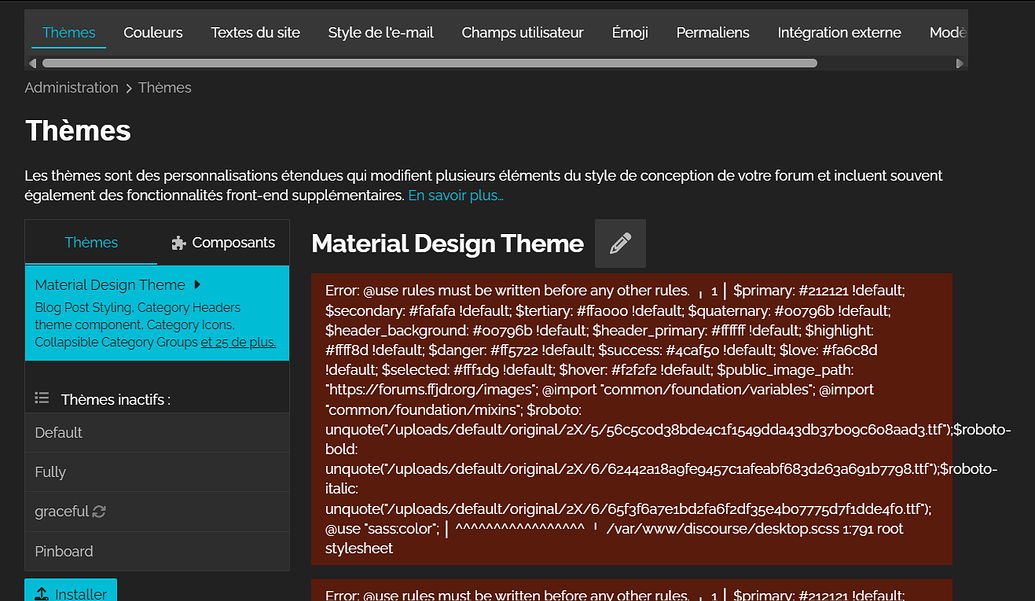Select the Champs utilisateur tab

pyautogui.click(x=522, y=32)
